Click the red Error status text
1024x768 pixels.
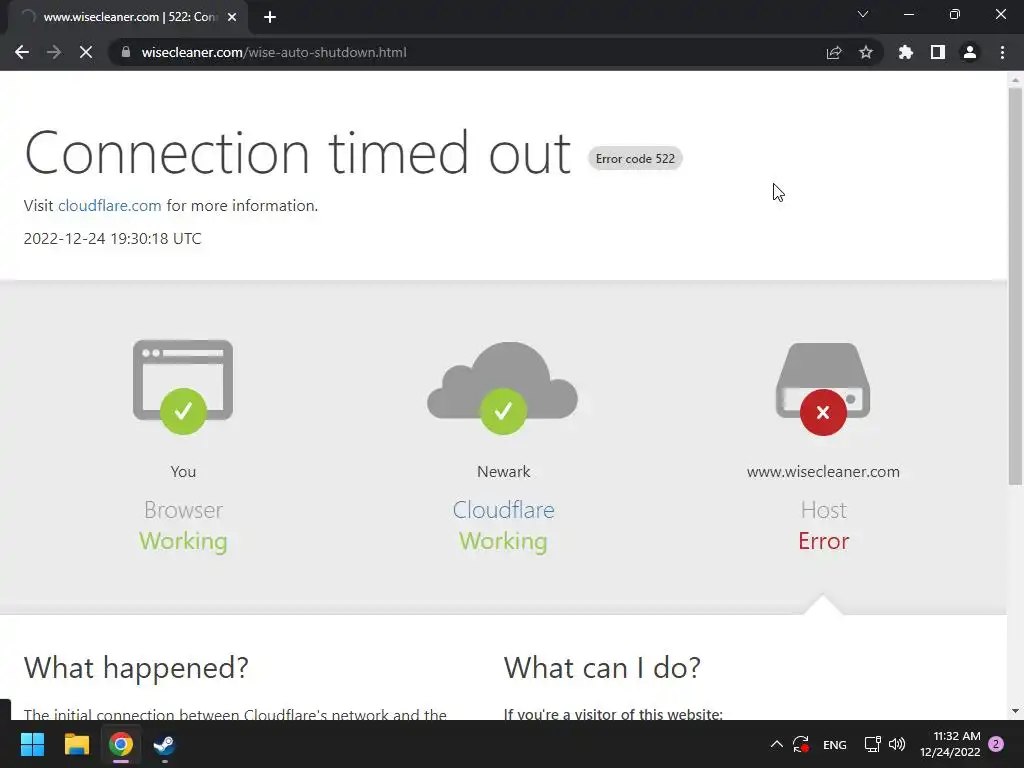tap(824, 541)
